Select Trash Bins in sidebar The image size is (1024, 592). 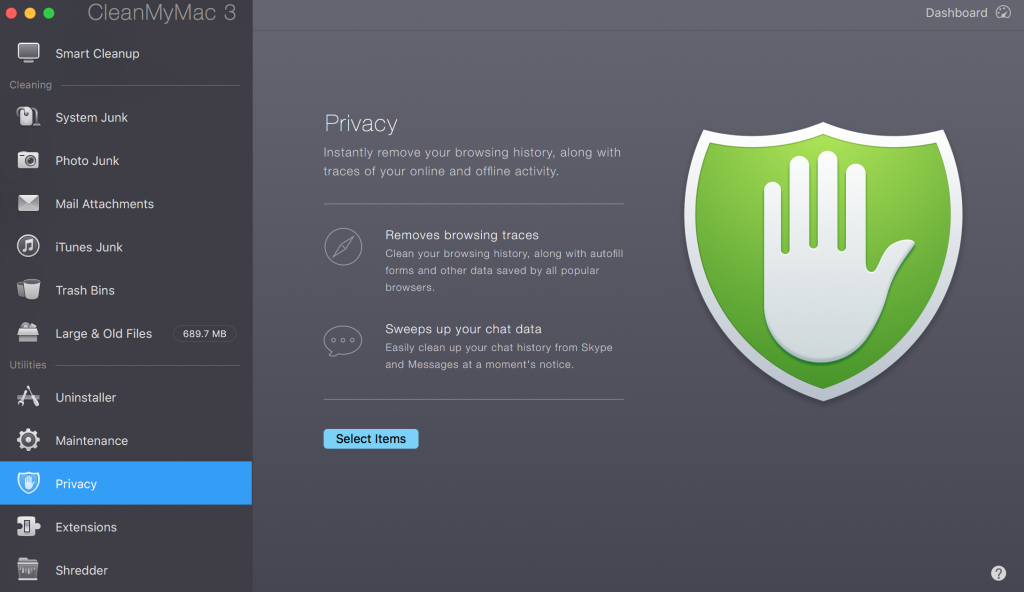(126, 290)
